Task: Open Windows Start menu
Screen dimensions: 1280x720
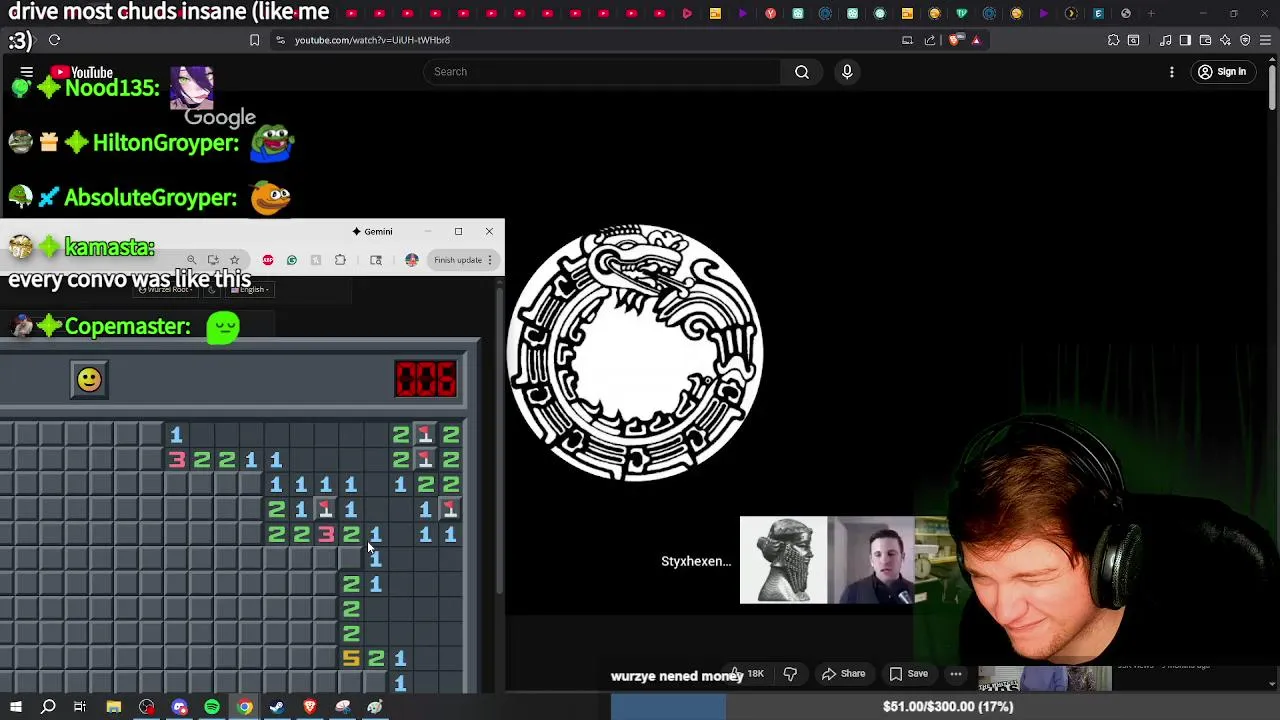Action: [16, 707]
